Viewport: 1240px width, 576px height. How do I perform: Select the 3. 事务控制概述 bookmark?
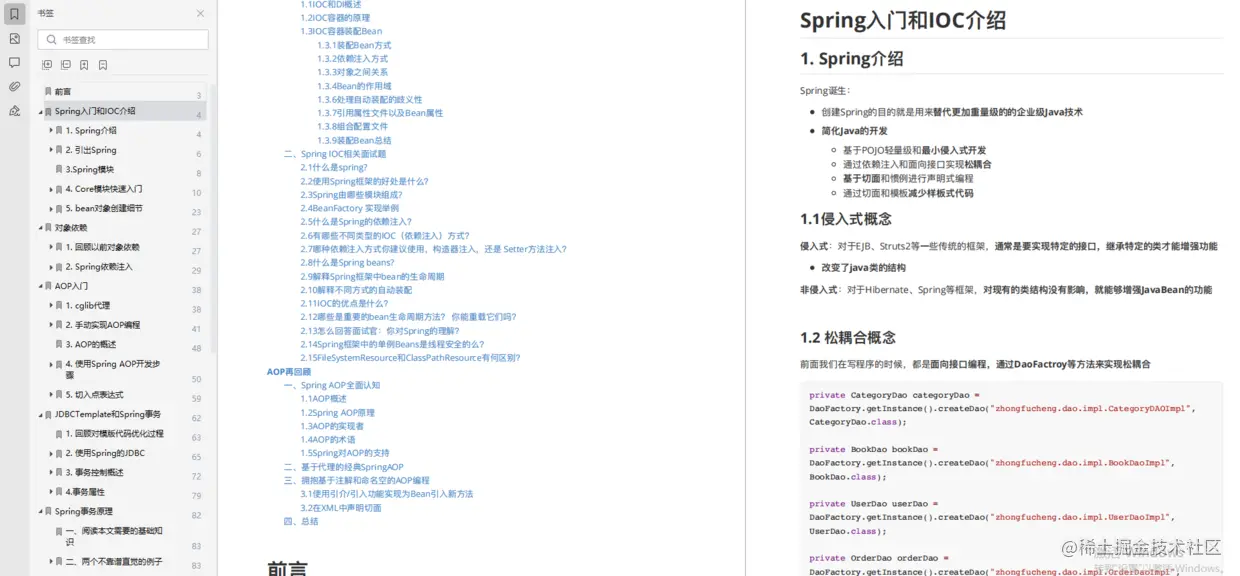click(95, 473)
